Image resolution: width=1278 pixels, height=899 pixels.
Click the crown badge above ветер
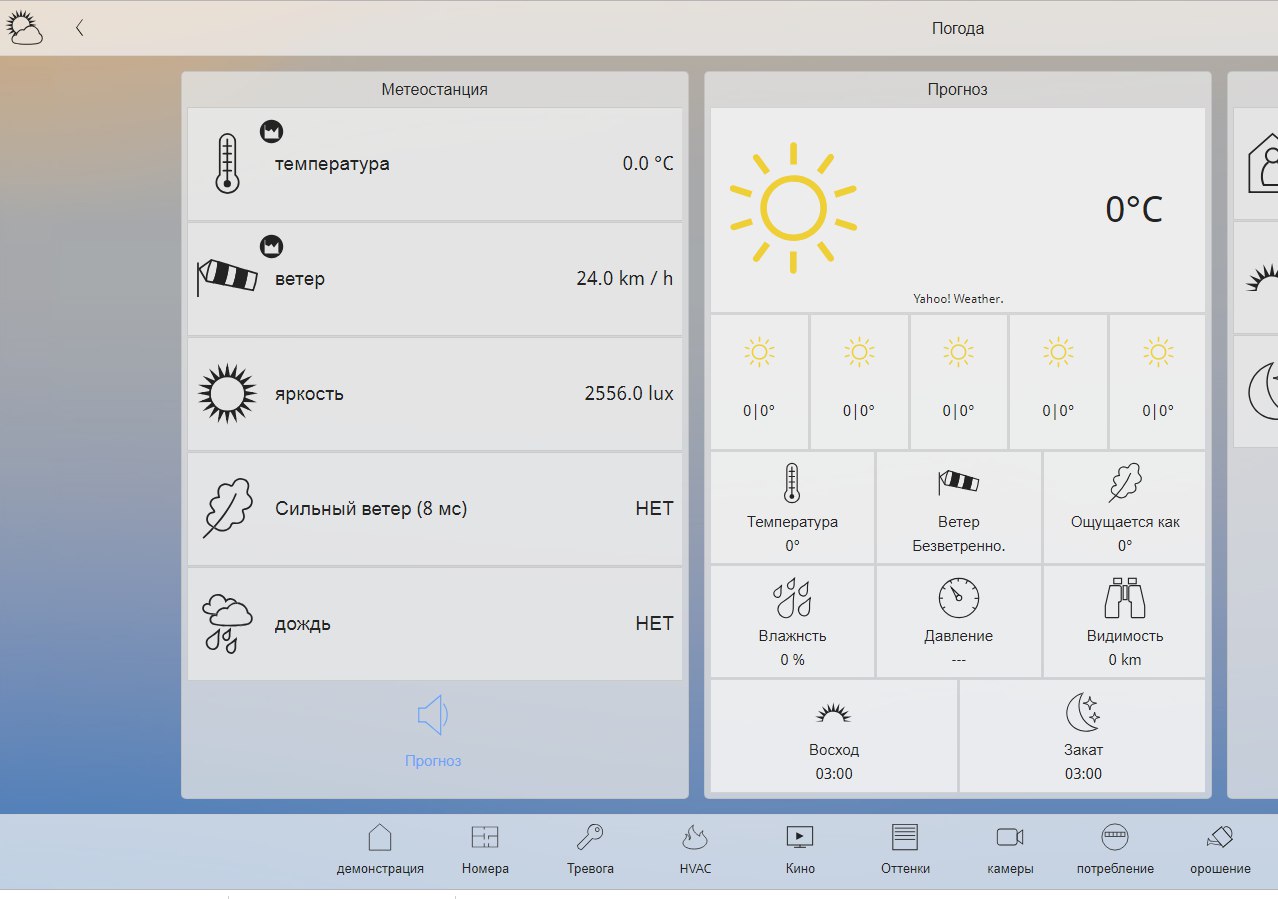(271, 246)
